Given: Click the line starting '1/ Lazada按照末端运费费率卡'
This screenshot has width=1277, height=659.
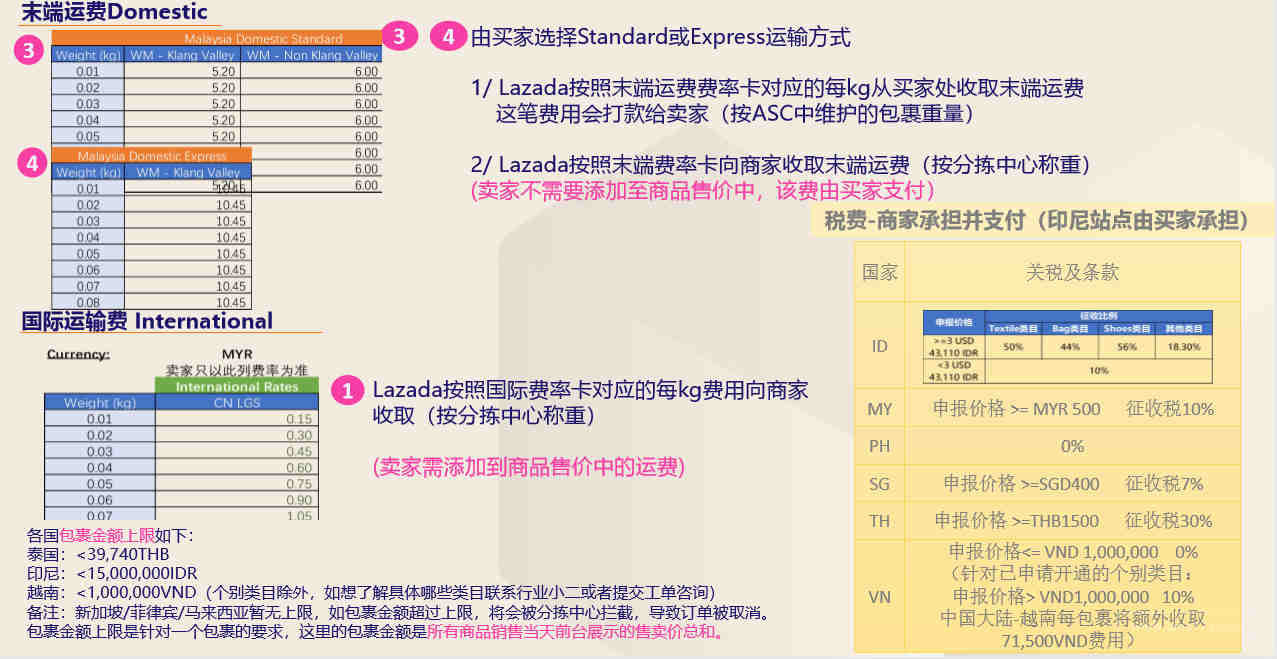Looking at the screenshot, I should [x=777, y=88].
